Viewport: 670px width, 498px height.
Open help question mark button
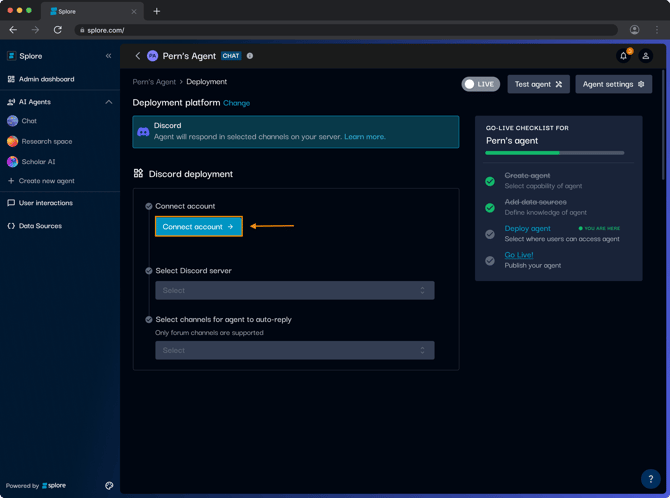(650, 479)
